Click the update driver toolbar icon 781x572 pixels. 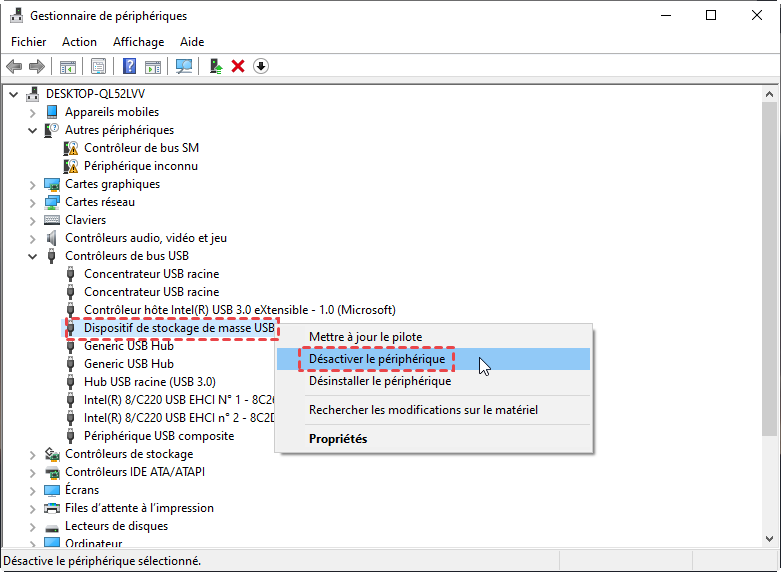point(216,66)
